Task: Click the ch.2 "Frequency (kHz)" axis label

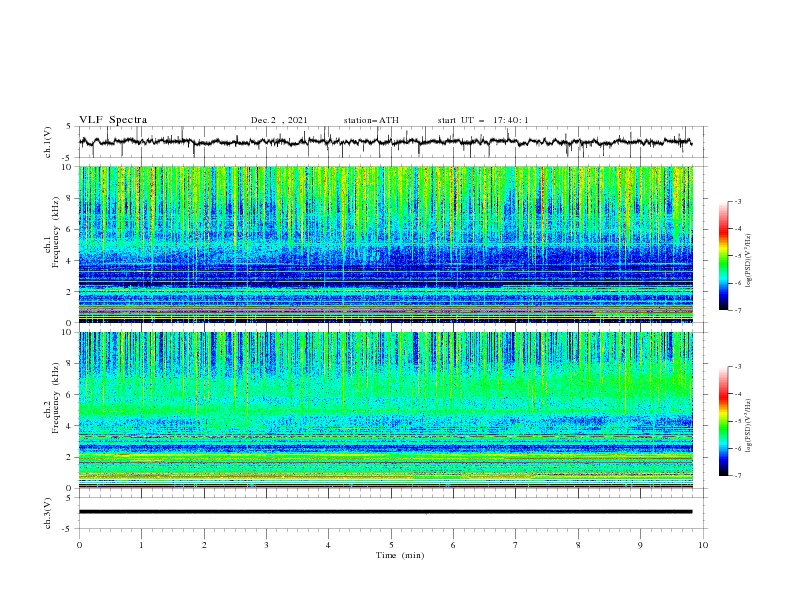Action: [x=56, y=397]
